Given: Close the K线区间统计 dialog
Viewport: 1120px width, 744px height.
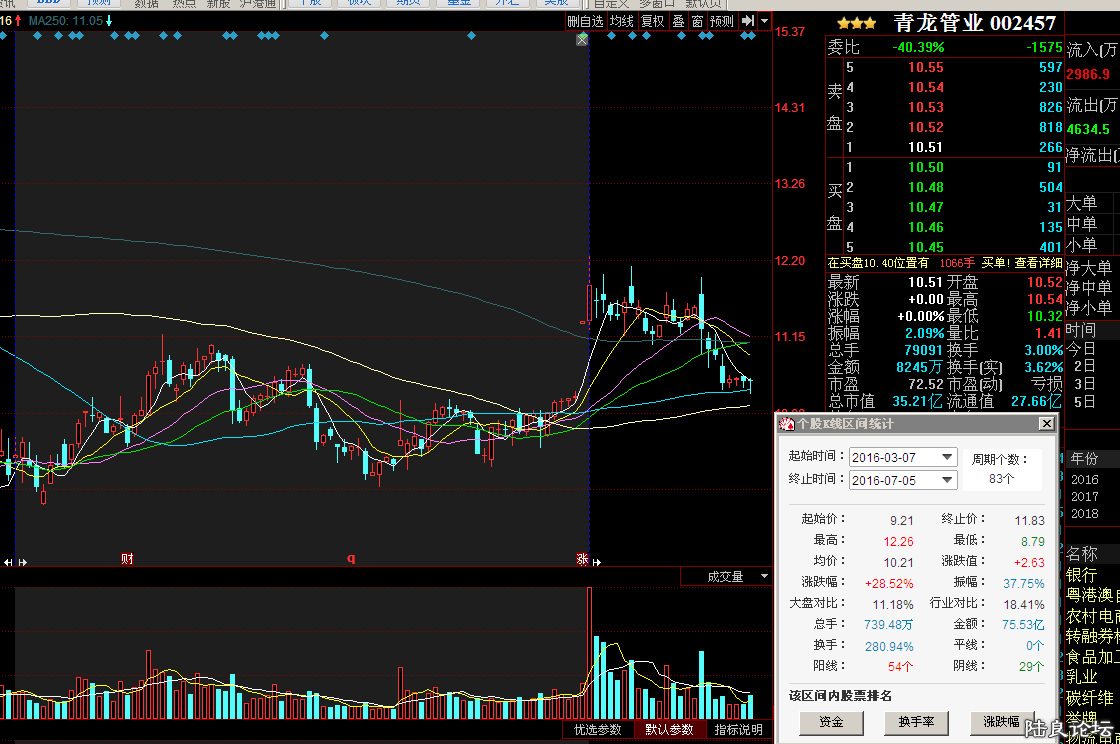Looking at the screenshot, I should [1046, 424].
